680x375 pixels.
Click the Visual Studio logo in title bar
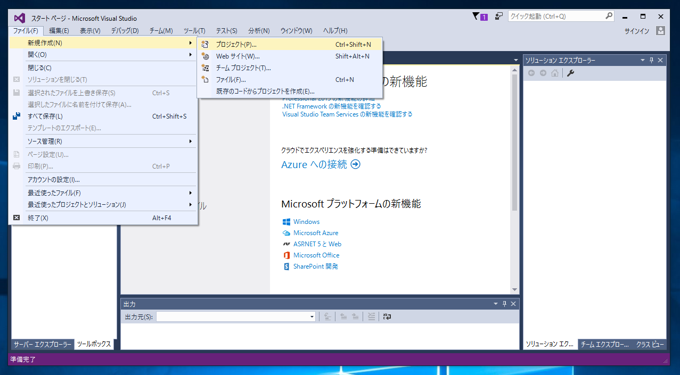(20, 18)
